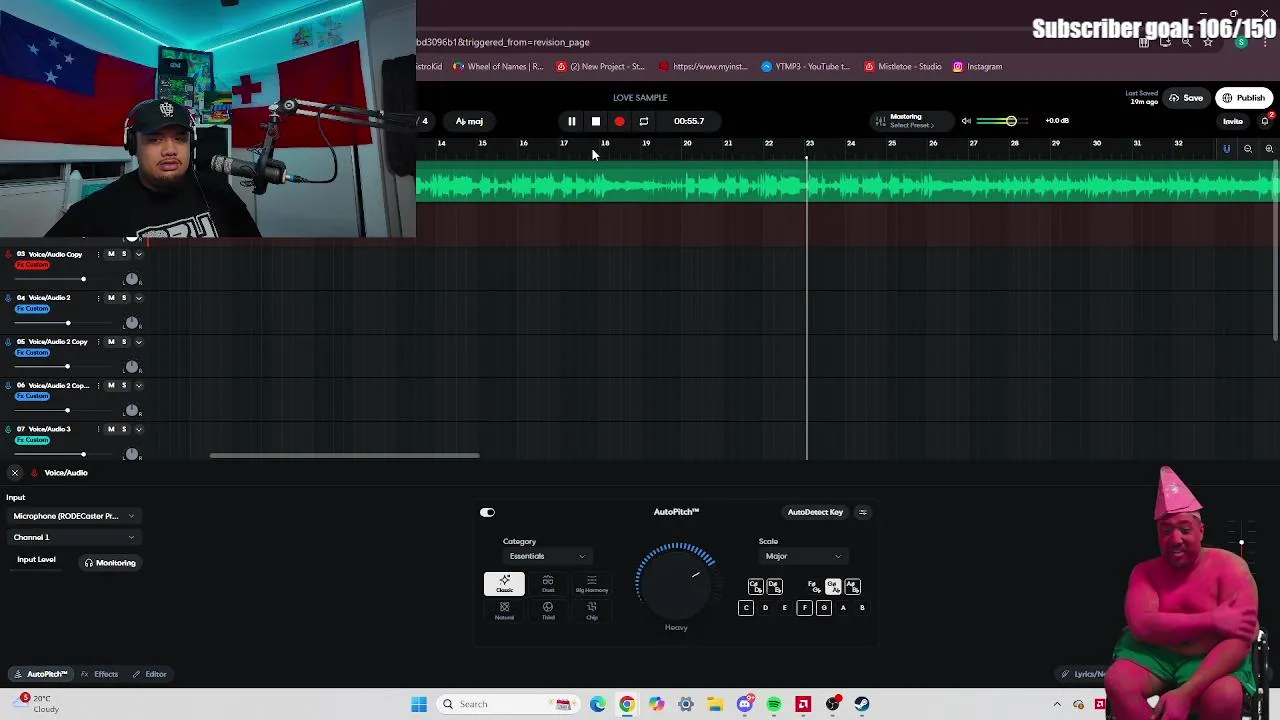The height and width of the screenshot is (720, 1280).
Task: Click the AutoDetect Key button
Action: click(x=815, y=512)
